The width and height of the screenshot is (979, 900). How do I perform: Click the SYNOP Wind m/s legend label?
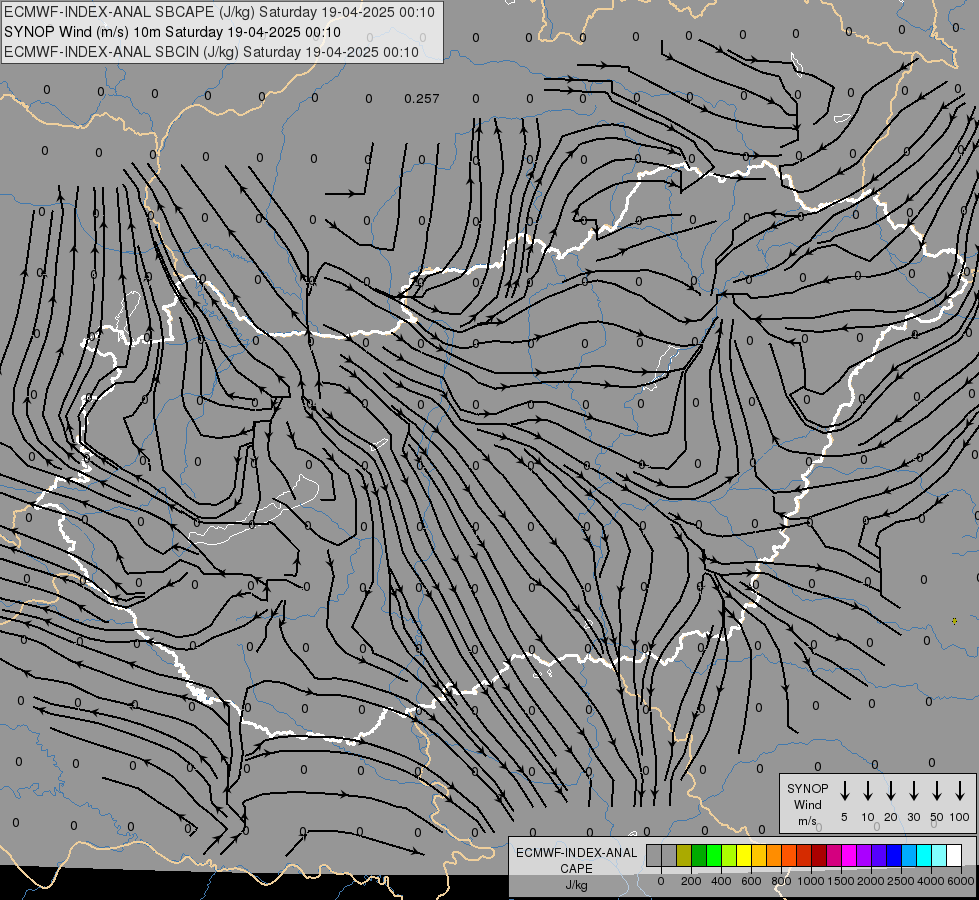click(x=807, y=804)
